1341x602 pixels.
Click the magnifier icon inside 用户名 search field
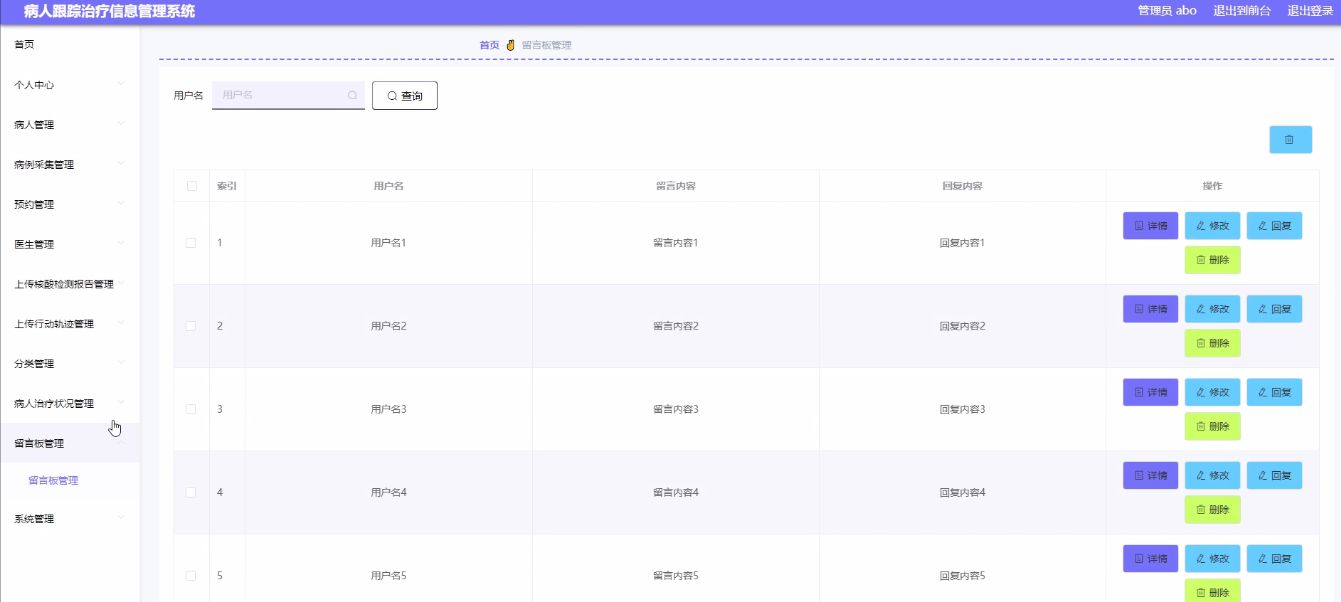(352, 95)
